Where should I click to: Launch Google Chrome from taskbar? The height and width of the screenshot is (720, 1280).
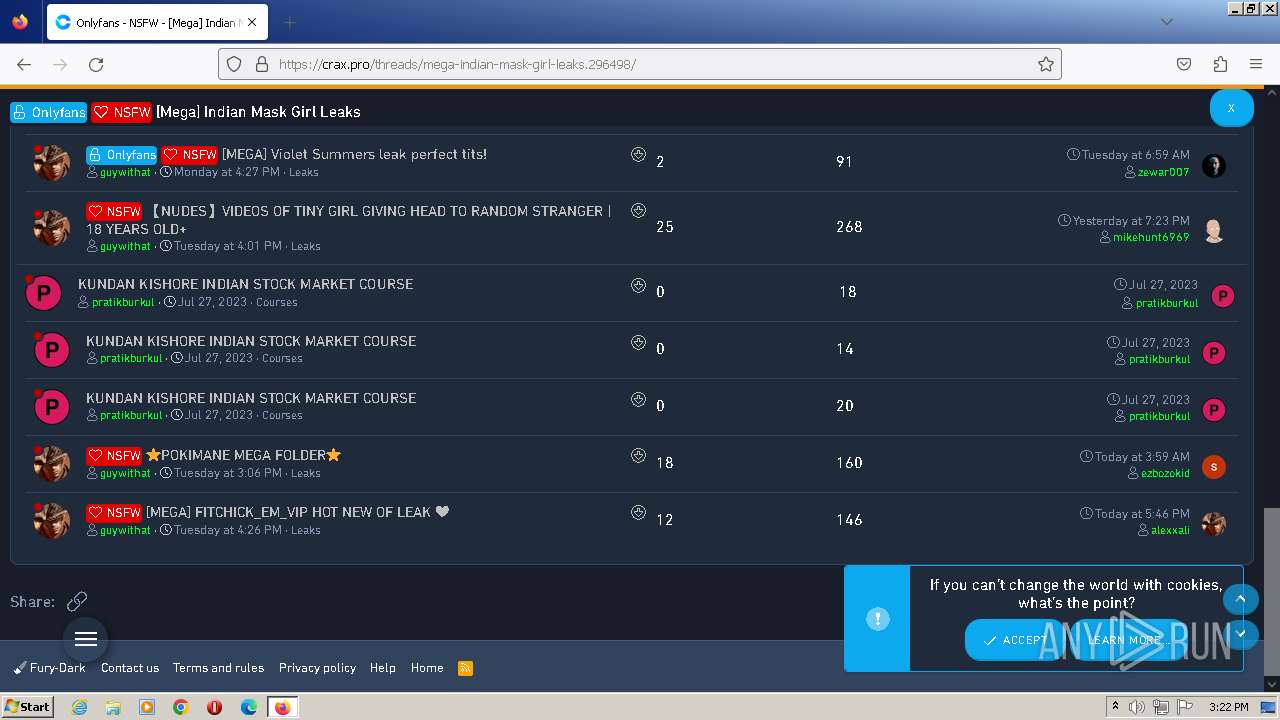coord(181,707)
